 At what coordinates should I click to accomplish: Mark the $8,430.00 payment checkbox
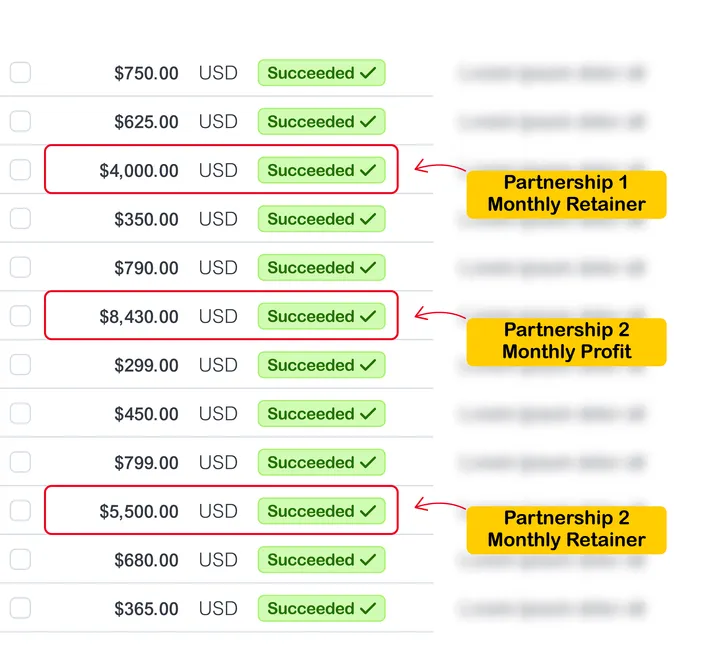pyautogui.click(x=20, y=316)
